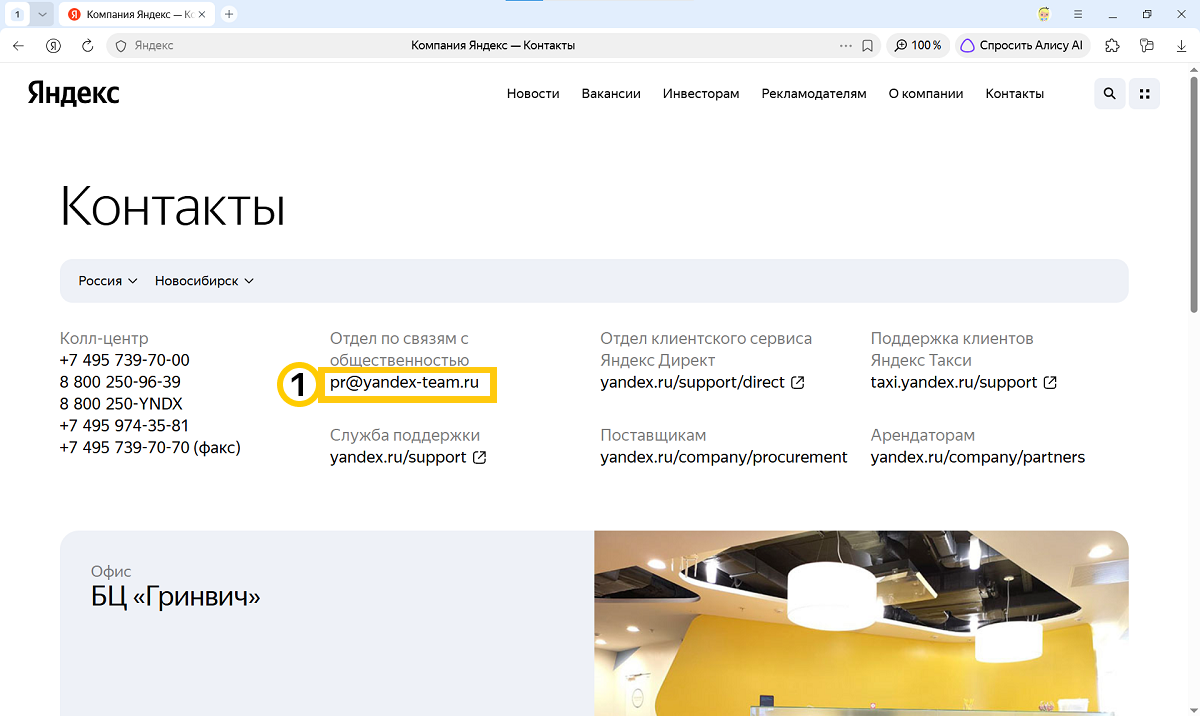Image resolution: width=1200 pixels, height=716 pixels.
Task: Click the phone number 8 800 250-YNDX
Action: pyautogui.click(x=121, y=404)
